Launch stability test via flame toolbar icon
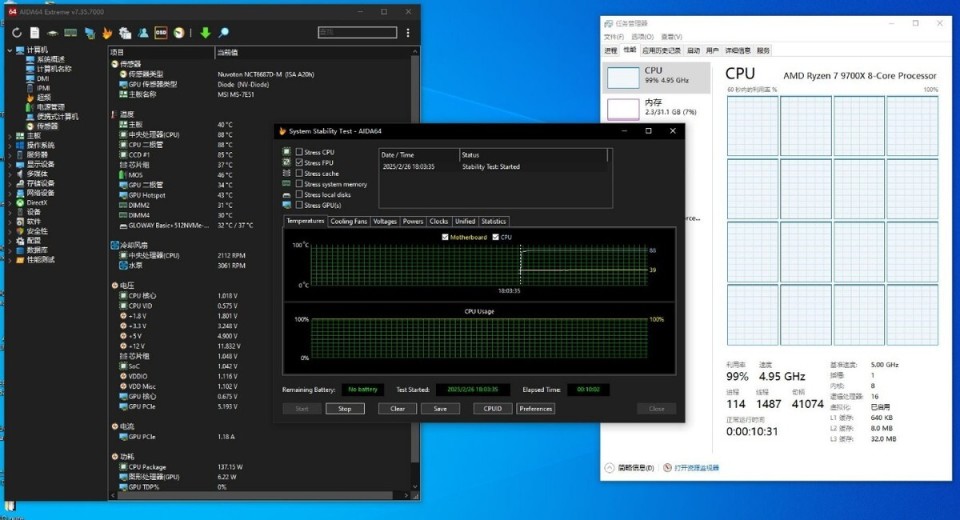The width and height of the screenshot is (960, 520). coord(107,33)
